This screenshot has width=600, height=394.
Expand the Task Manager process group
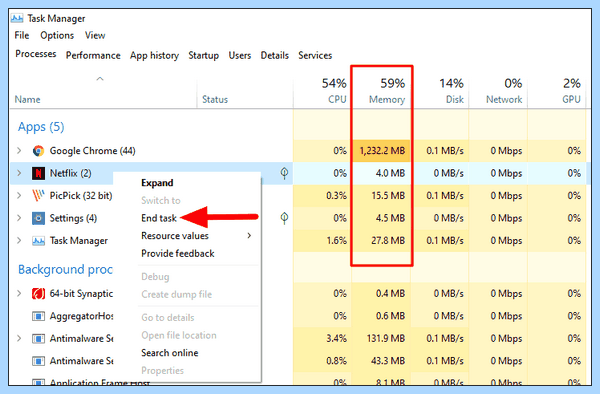click(x=19, y=241)
